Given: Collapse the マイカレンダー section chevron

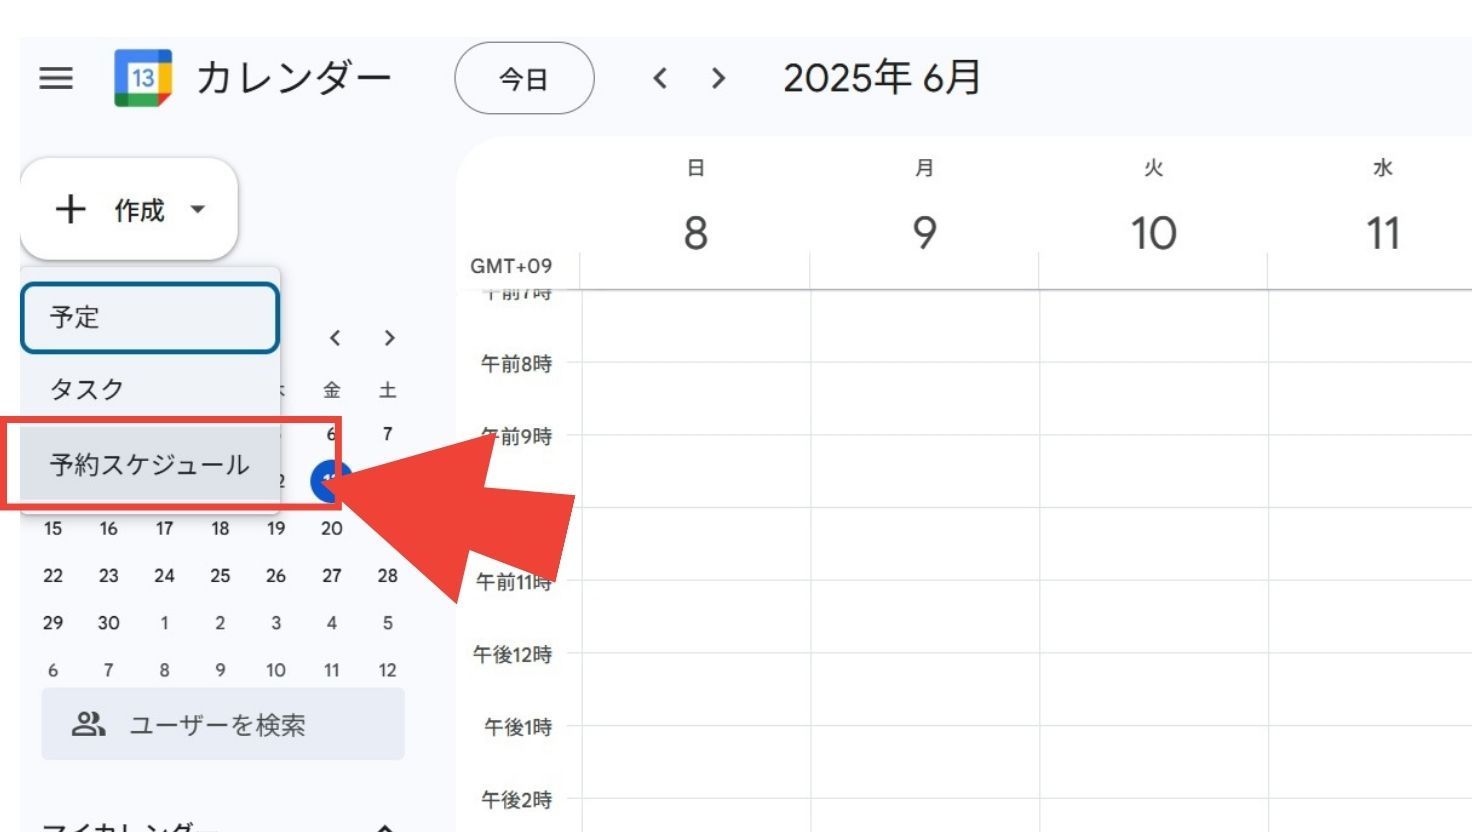Looking at the screenshot, I should tap(385, 827).
